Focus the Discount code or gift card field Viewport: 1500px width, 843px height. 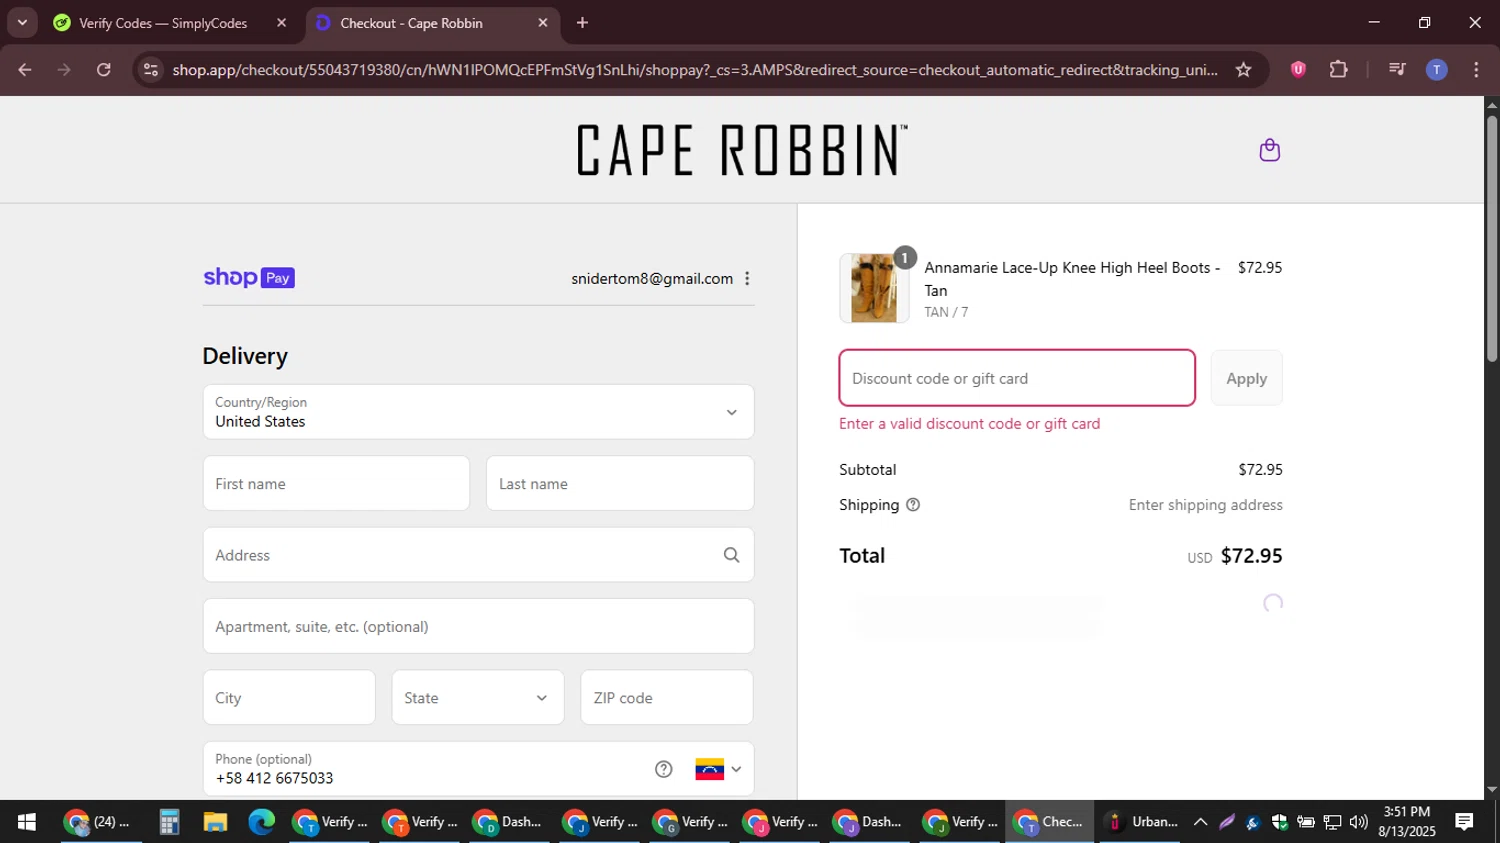point(1017,378)
